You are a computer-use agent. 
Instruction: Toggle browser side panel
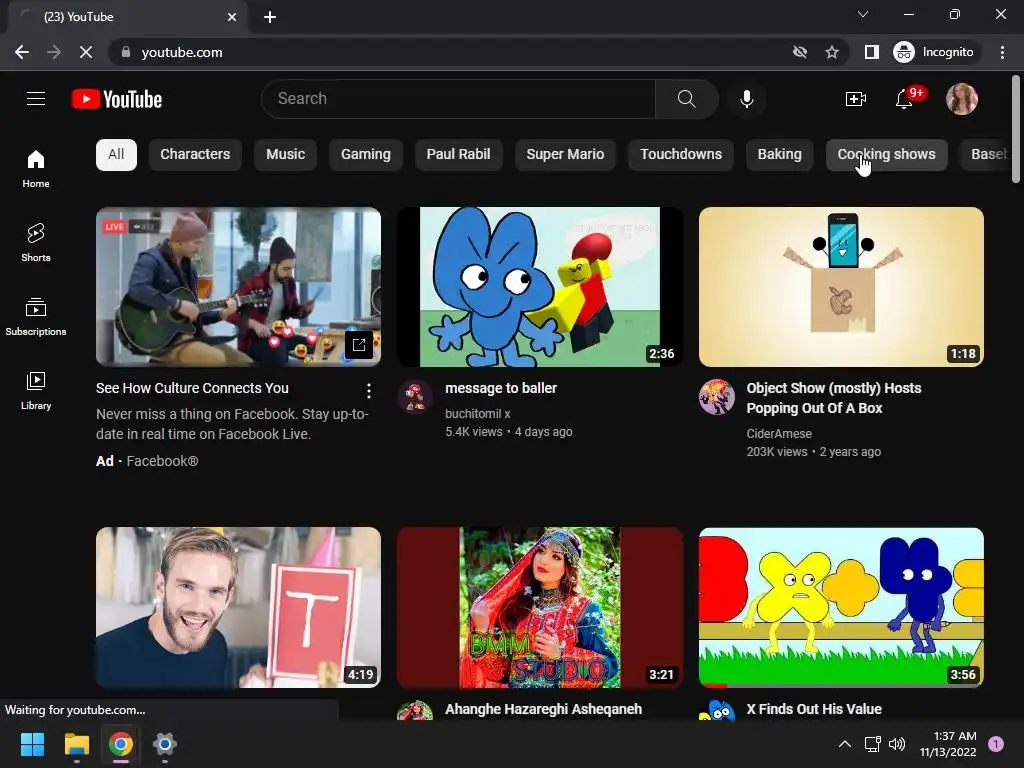coord(871,52)
